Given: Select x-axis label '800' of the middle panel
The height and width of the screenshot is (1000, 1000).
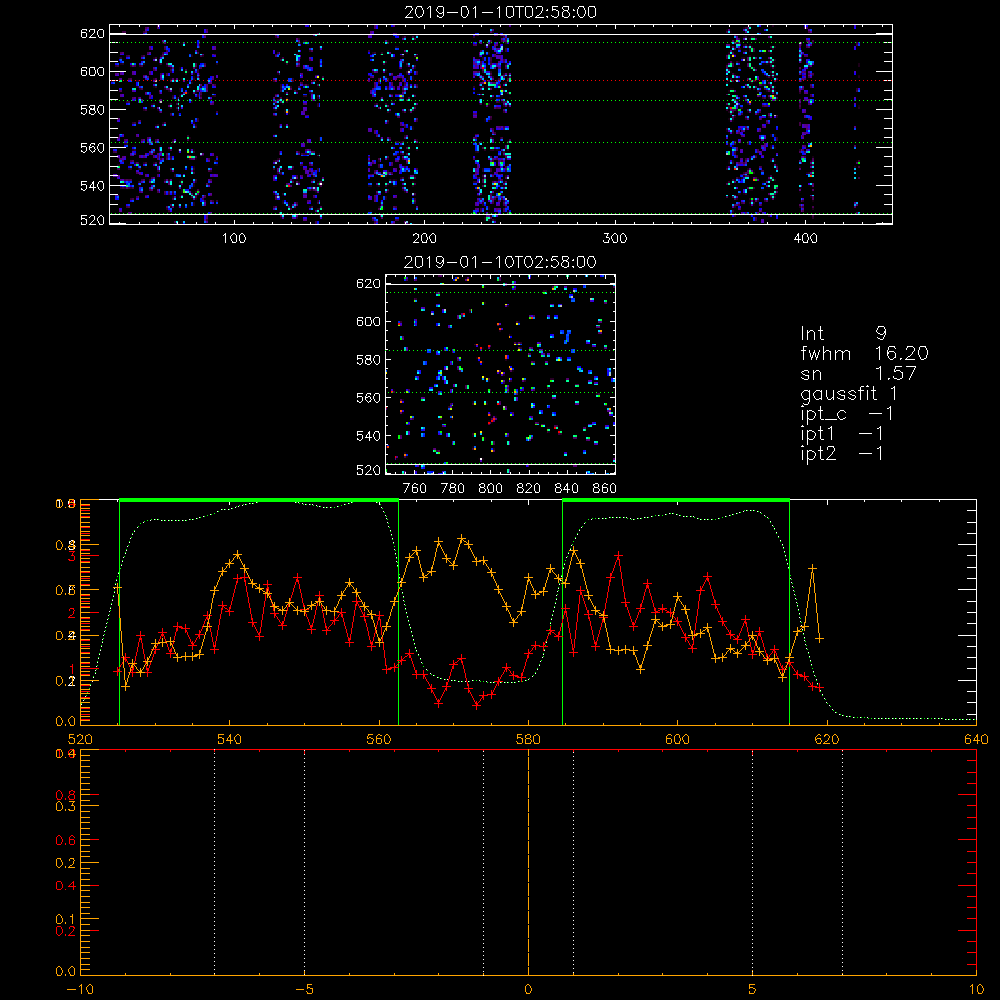Looking at the screenshot, I should coord(490,489).
